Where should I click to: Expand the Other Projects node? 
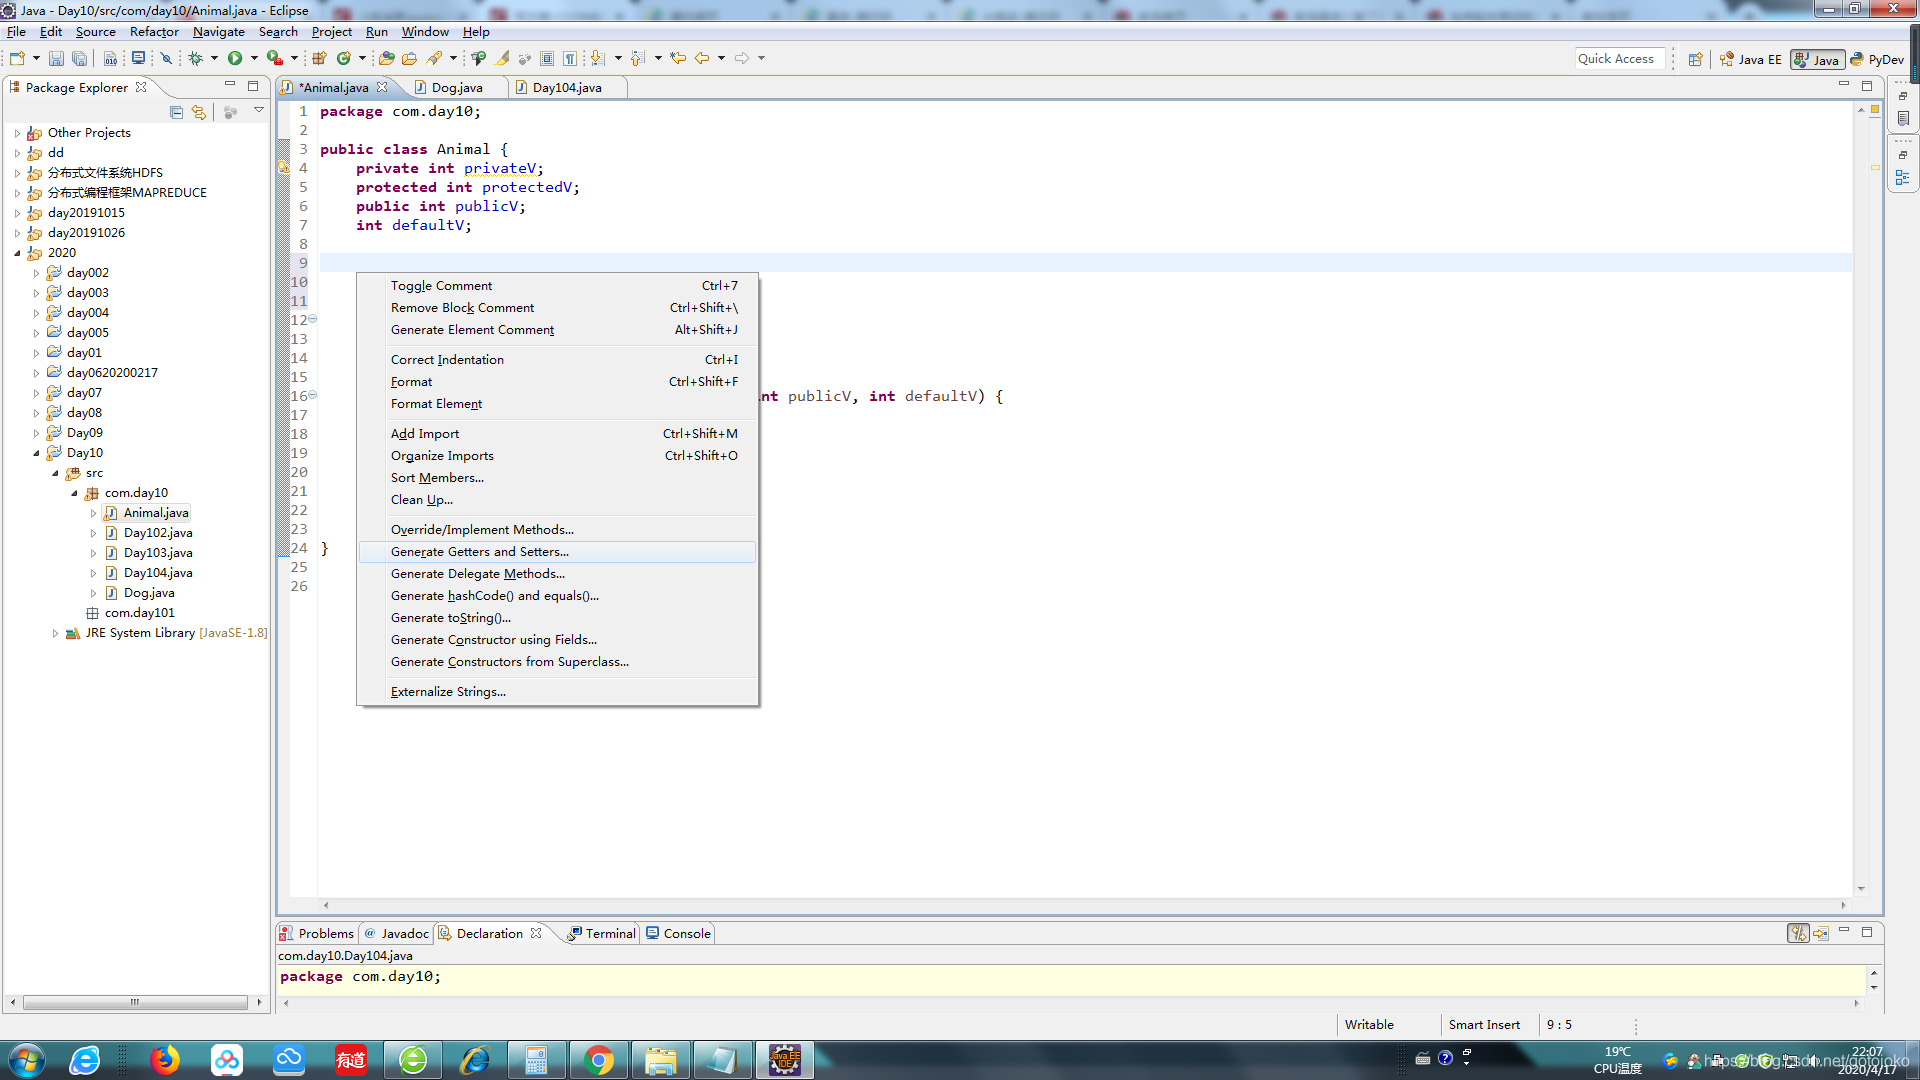click(17, 133)
